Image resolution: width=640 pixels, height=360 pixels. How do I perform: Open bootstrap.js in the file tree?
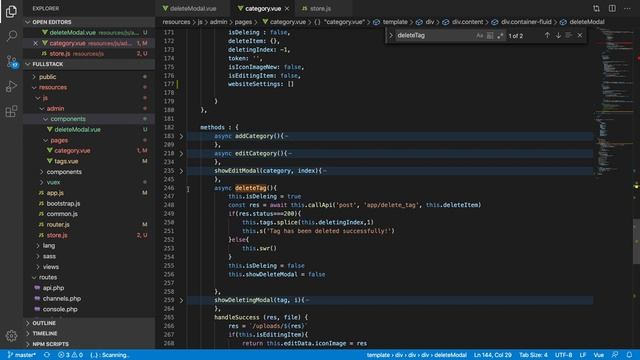tap(63, 203)
